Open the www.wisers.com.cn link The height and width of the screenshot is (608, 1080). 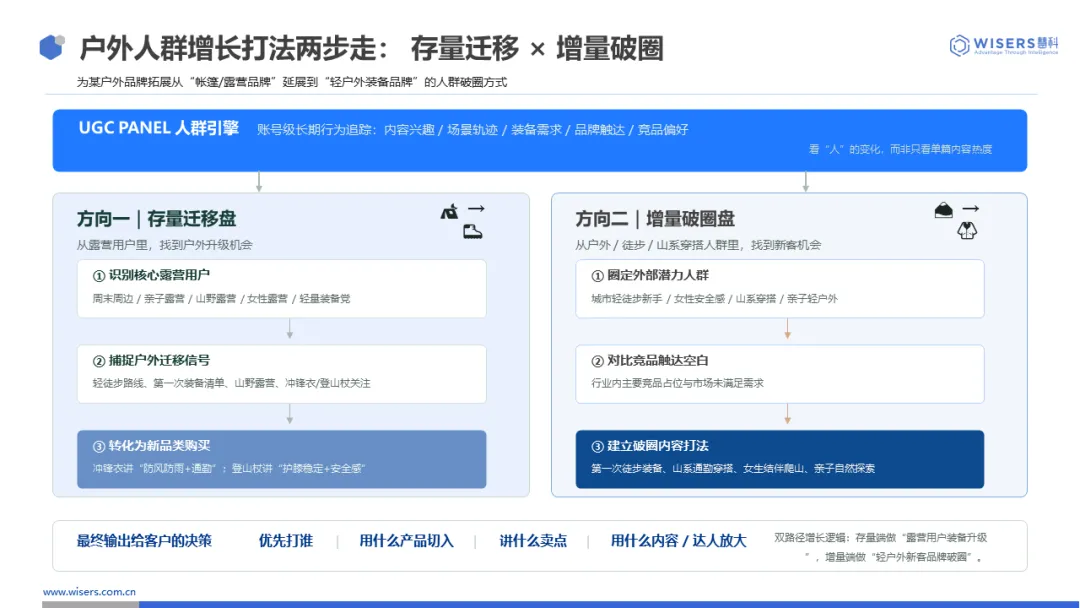[x=90, y=591]
